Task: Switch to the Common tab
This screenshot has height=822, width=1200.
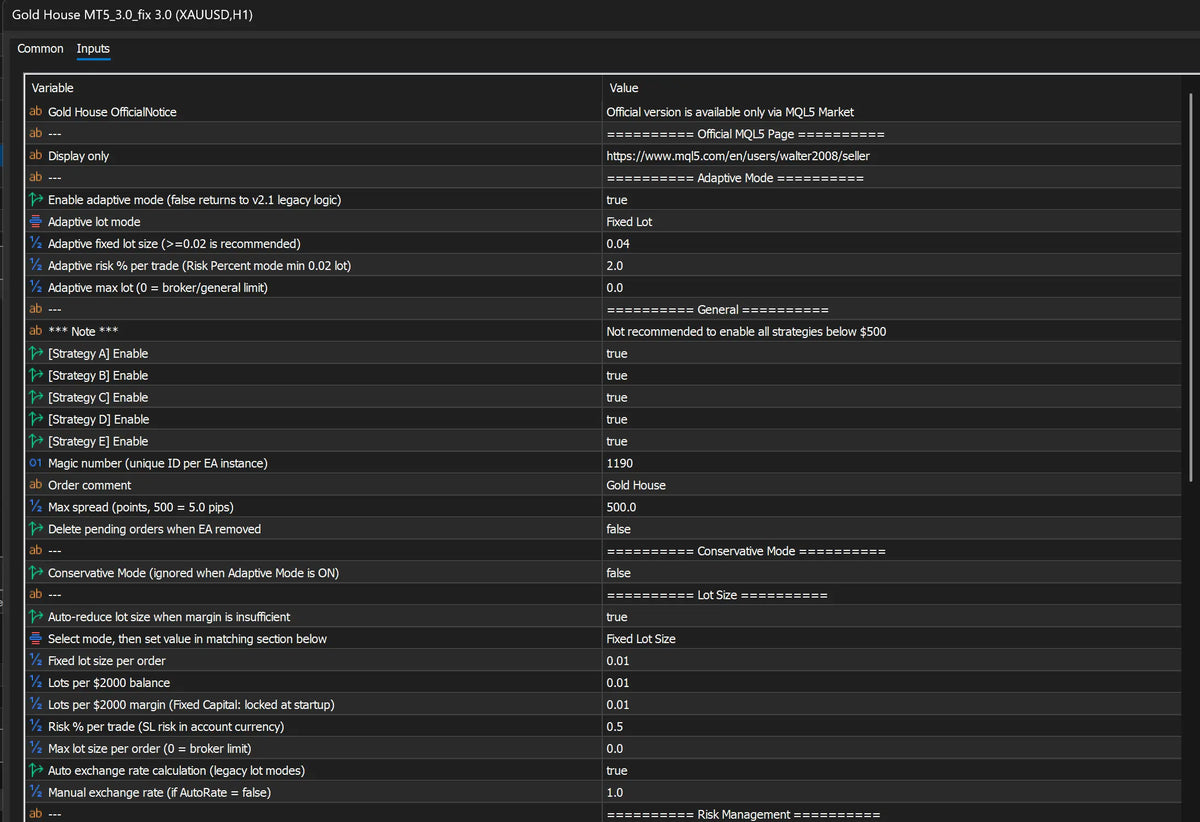Action: (40, 48)
